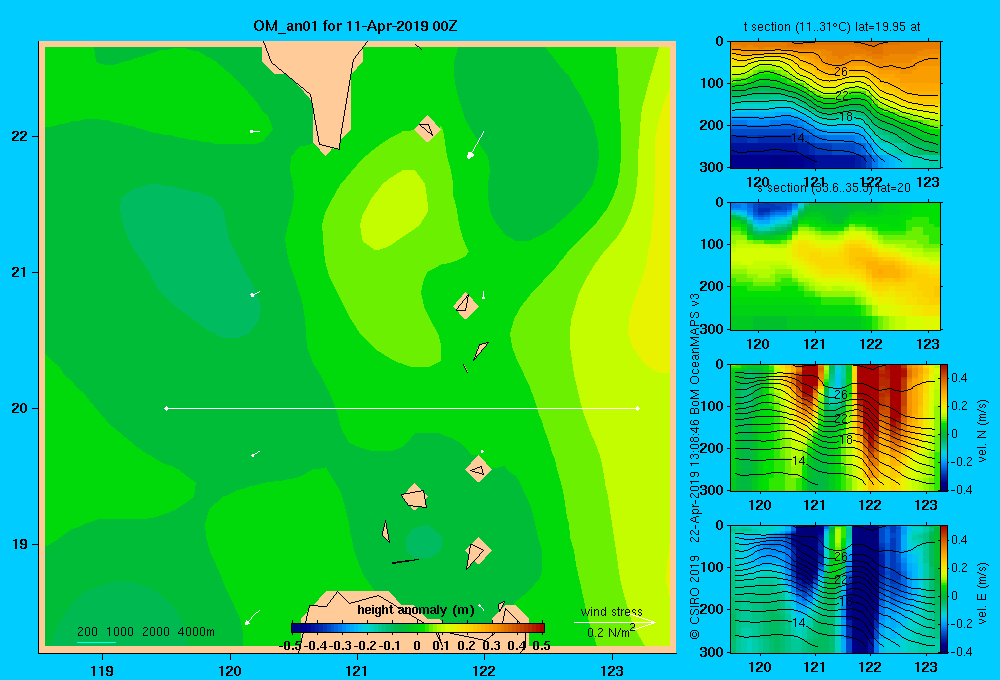The width and height of the screenshot is (1000, 680).
Task: Click the vertical '© CSIRO 2019' copyright text
Action: [695, 597]
